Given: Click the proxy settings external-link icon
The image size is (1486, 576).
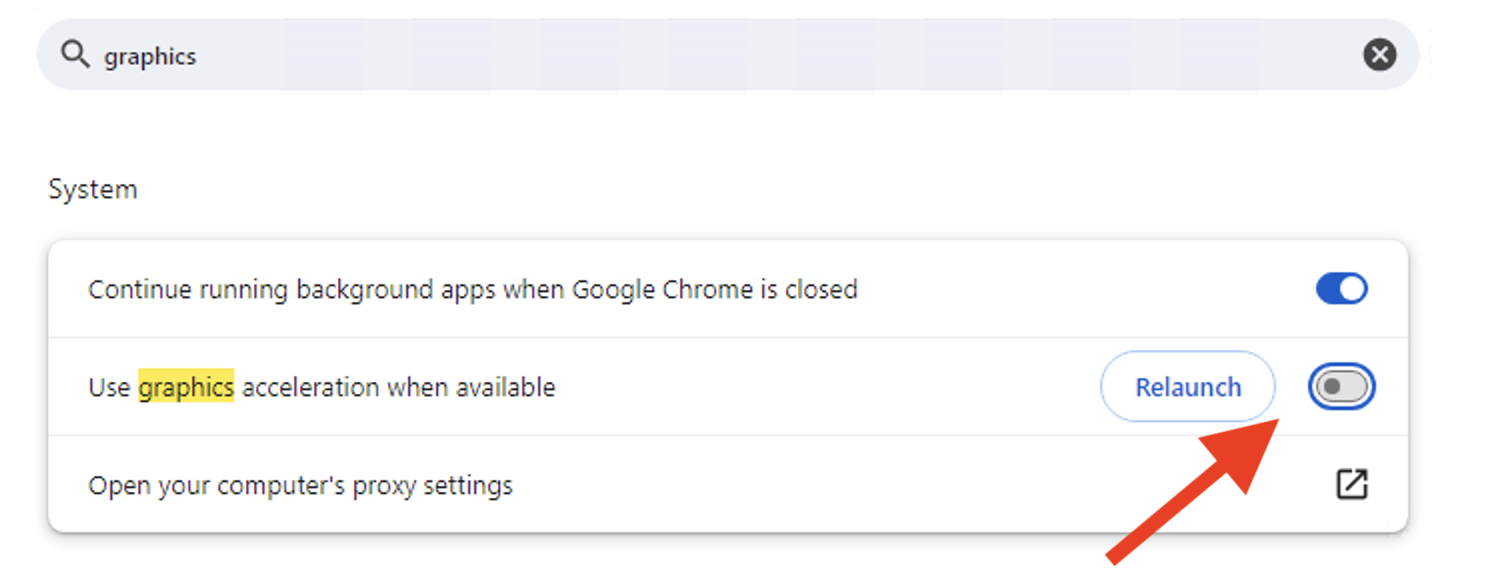Looking at the screenshot, I should (x=1351, y=484).
